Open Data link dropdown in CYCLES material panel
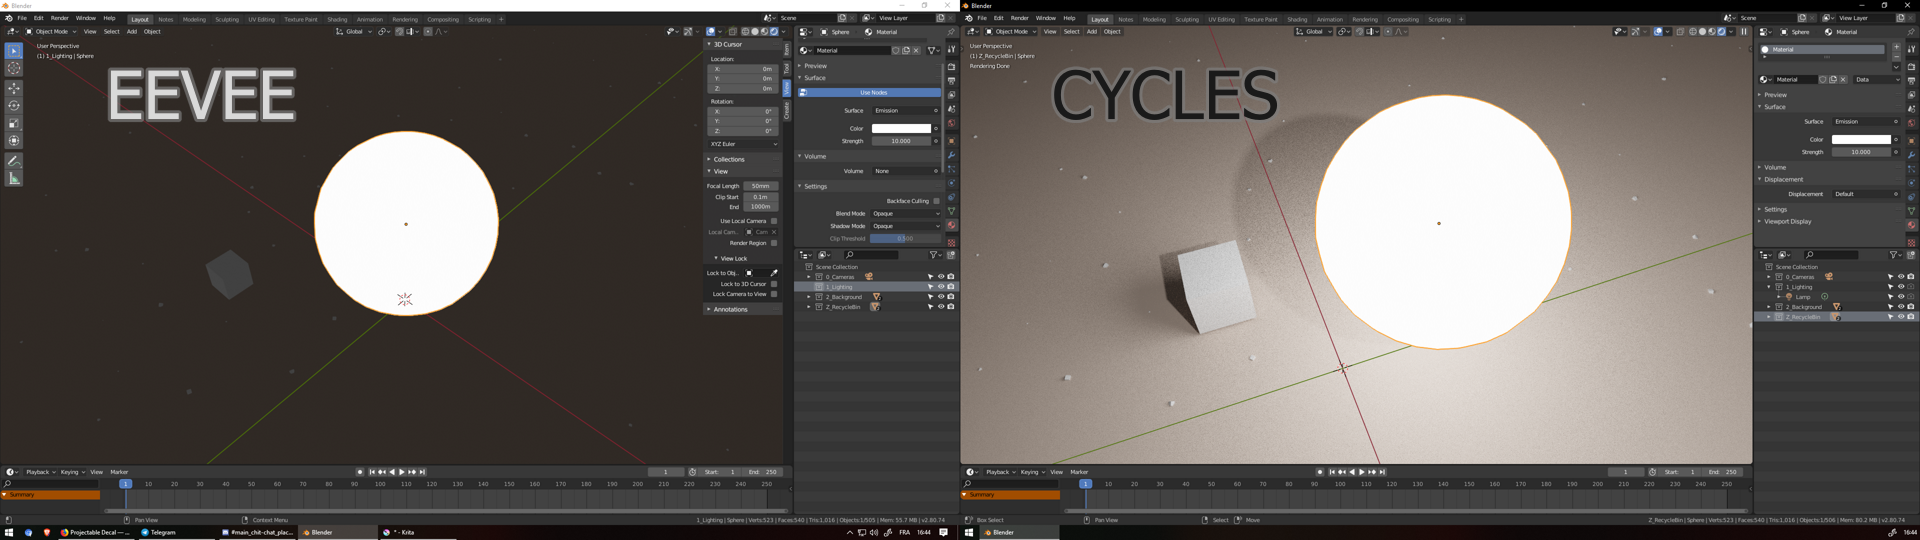Screen dimensions: 1920x540 (x=1877, y=80)
